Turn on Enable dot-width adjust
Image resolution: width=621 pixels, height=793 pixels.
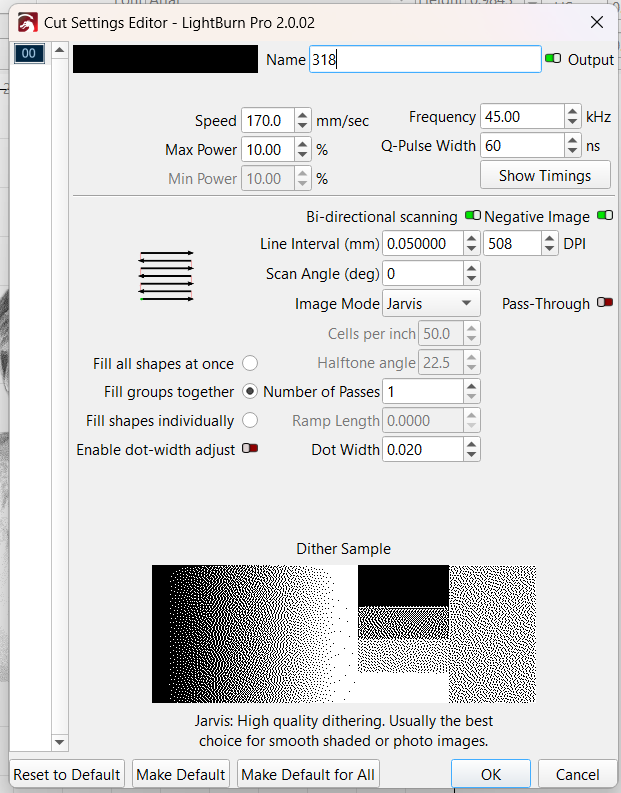[250, 449]
